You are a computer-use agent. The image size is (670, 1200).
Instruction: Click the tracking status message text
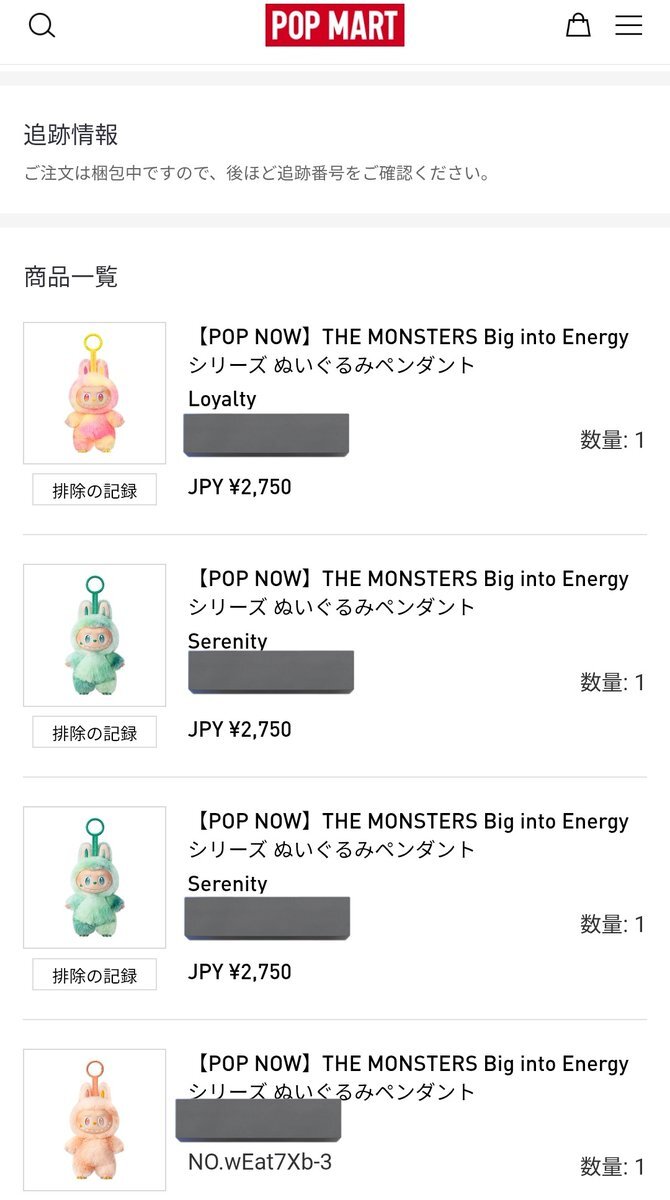tap(258, 173)
